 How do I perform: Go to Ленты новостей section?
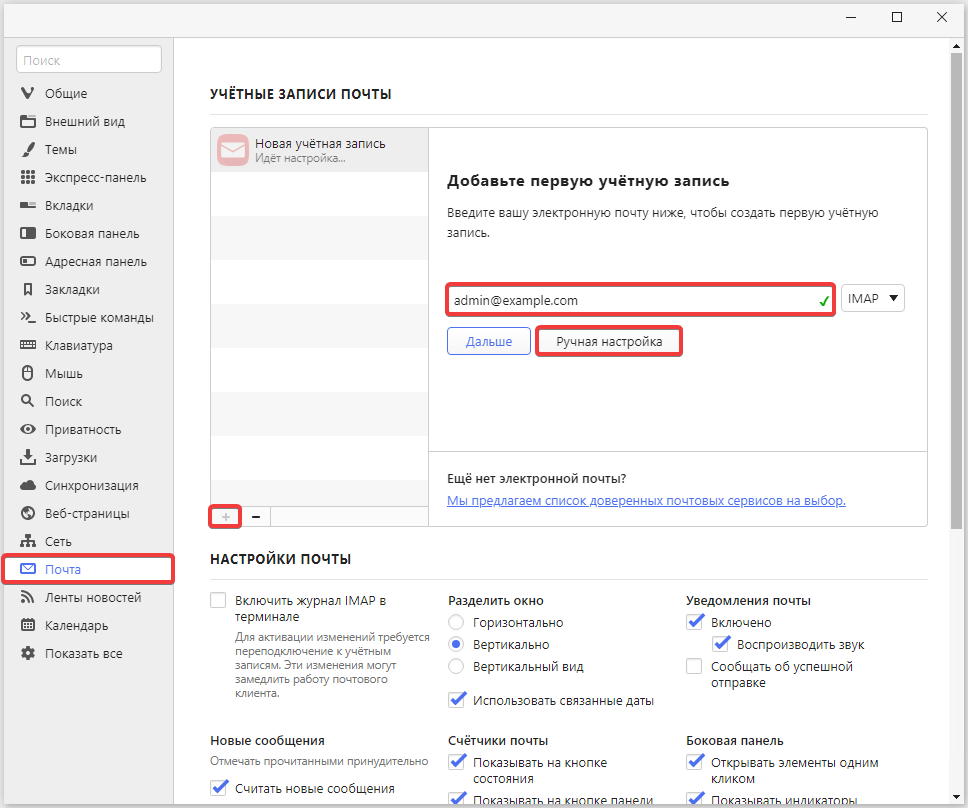click(92, 598)
